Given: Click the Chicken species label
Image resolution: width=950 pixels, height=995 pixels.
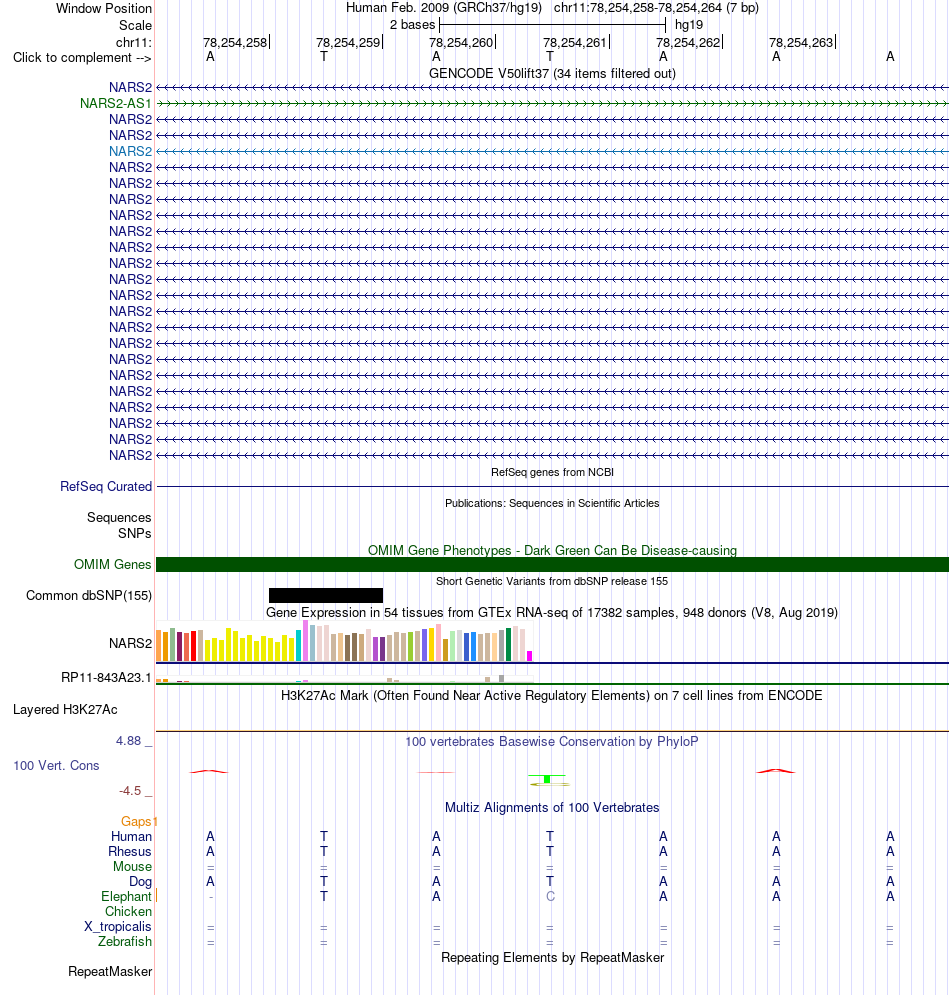Looking at the screenshot, I should coord(128,911).
